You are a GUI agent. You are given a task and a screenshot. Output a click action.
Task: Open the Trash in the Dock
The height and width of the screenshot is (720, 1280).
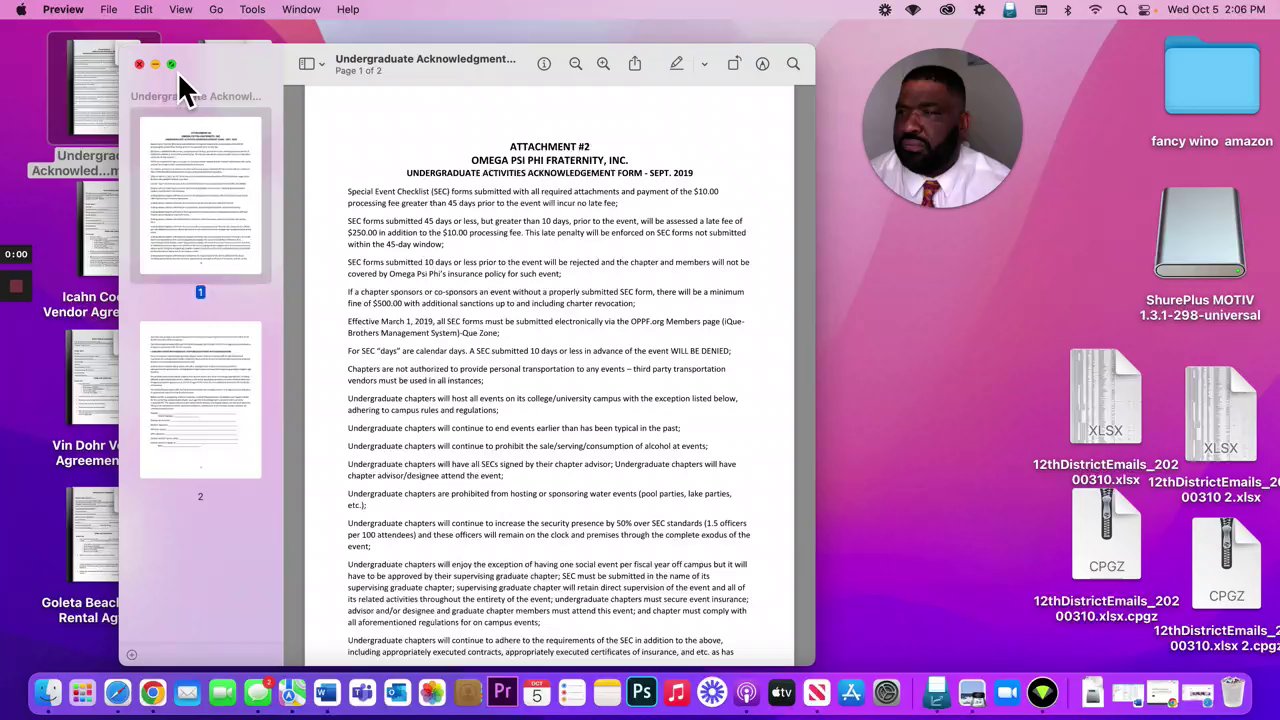click(x=1233, y=692)
